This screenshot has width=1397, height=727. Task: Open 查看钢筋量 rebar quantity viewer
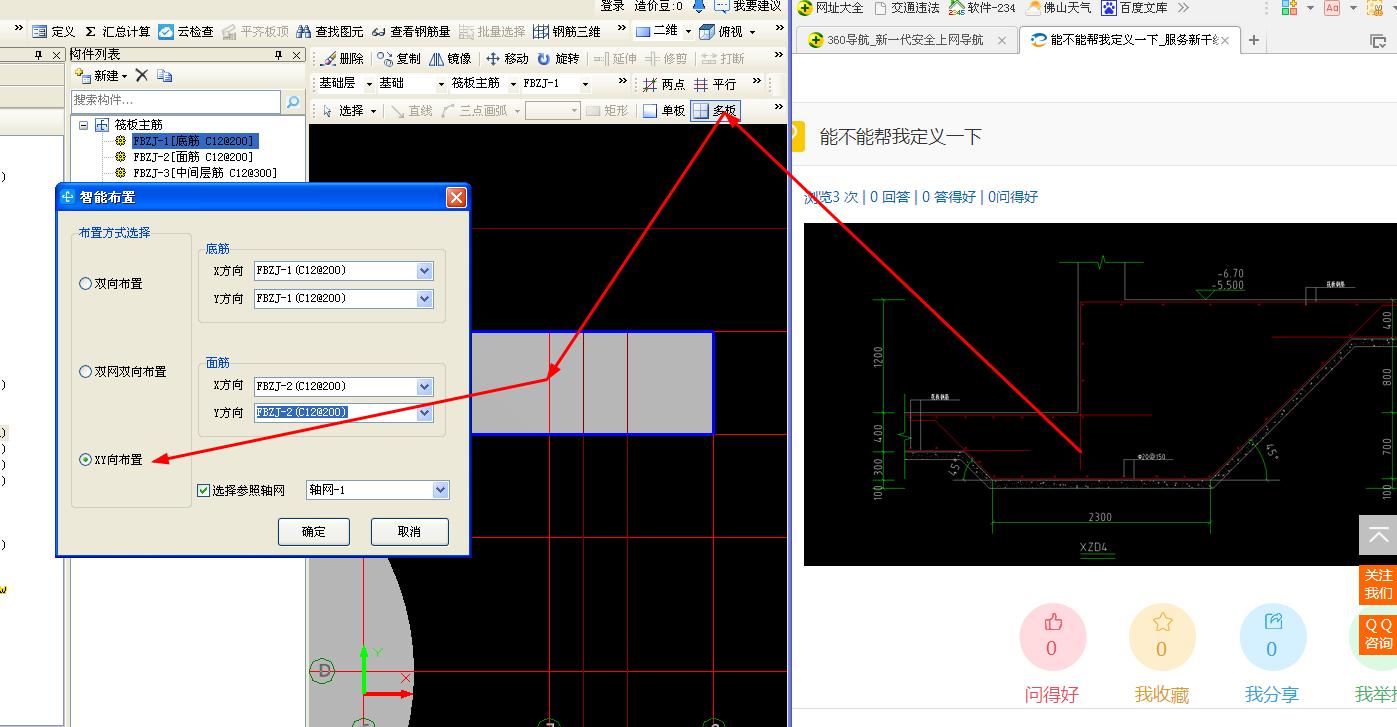(411, 31)
